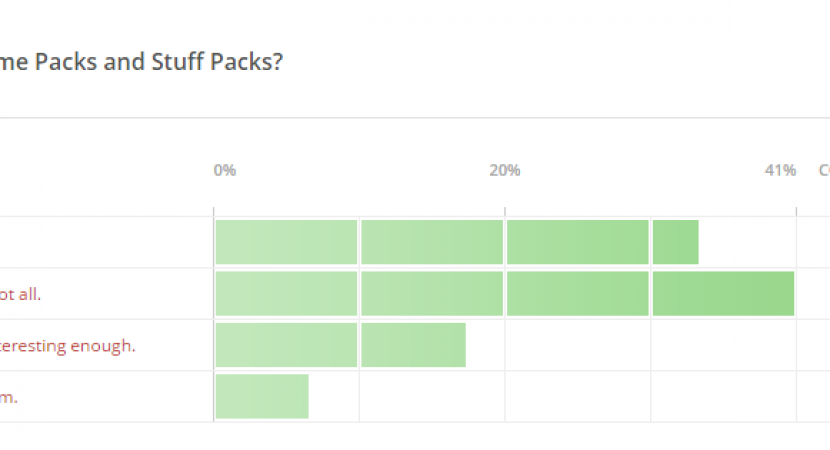The image size is (830, 450).
Task: Click first segment of the 'ot all.' bar
Action: click(286, 294)
